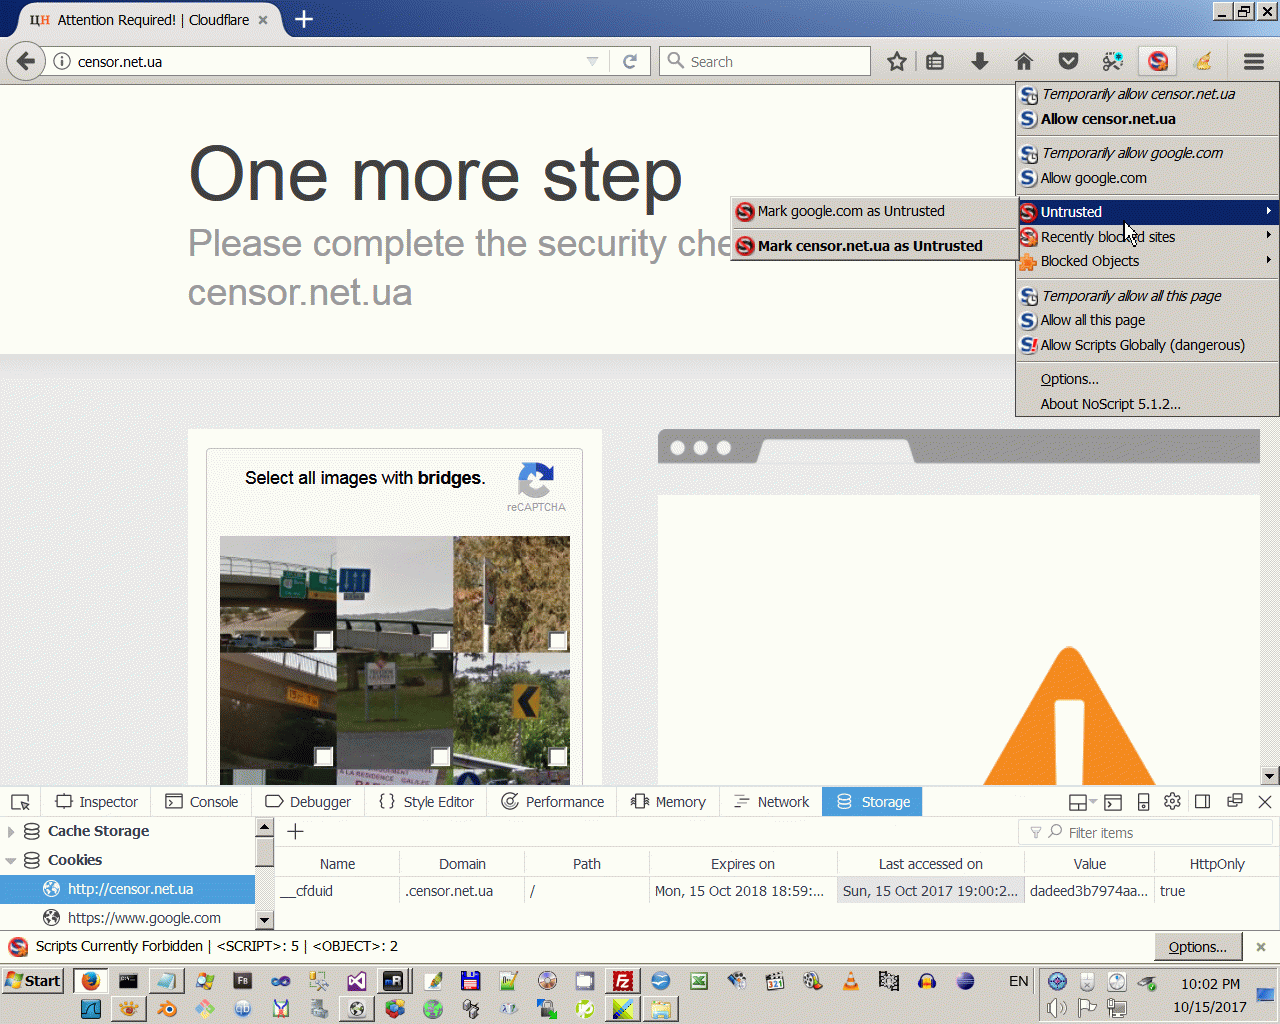Tick the brown hillside tile checkbox
Screen dimensions: 1280x1024
[558, 641]
